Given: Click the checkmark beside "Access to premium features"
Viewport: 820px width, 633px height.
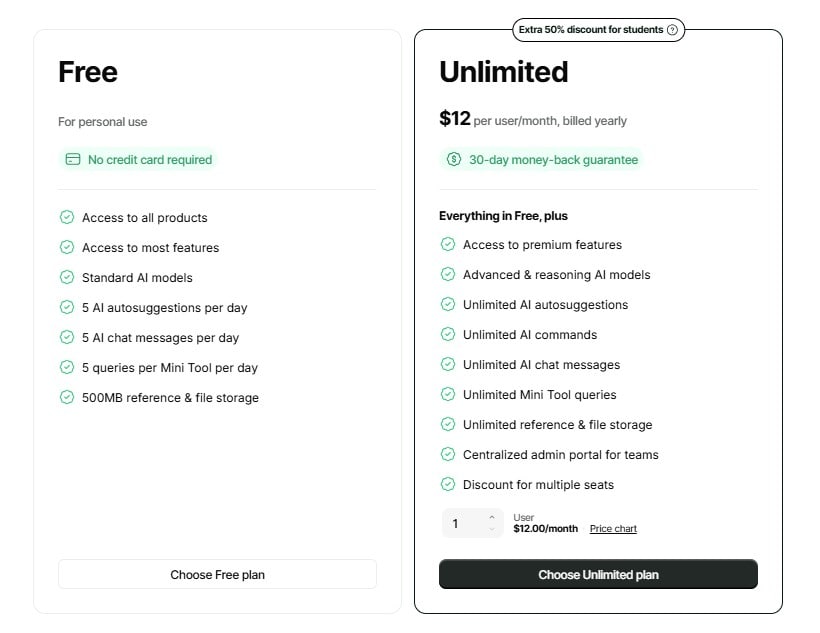Looking at the screenshot, I should 447,244.
